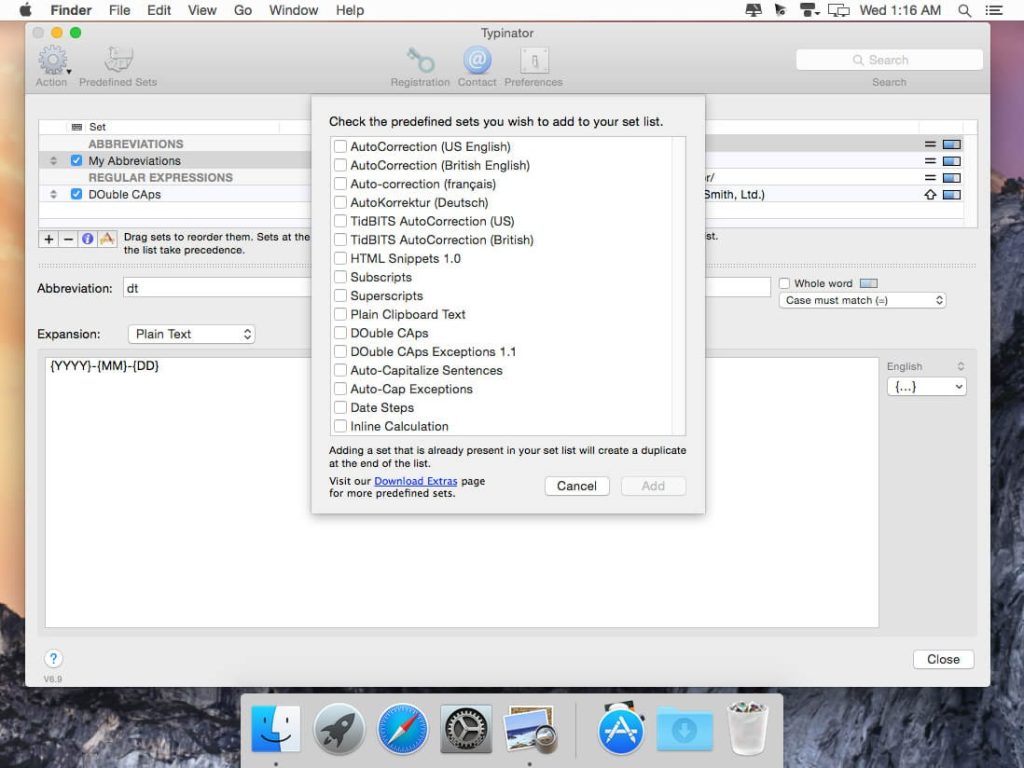Screen dimensions: 1024x768
Task: Expand the Case must match dropdown
Action: [862, 300]
